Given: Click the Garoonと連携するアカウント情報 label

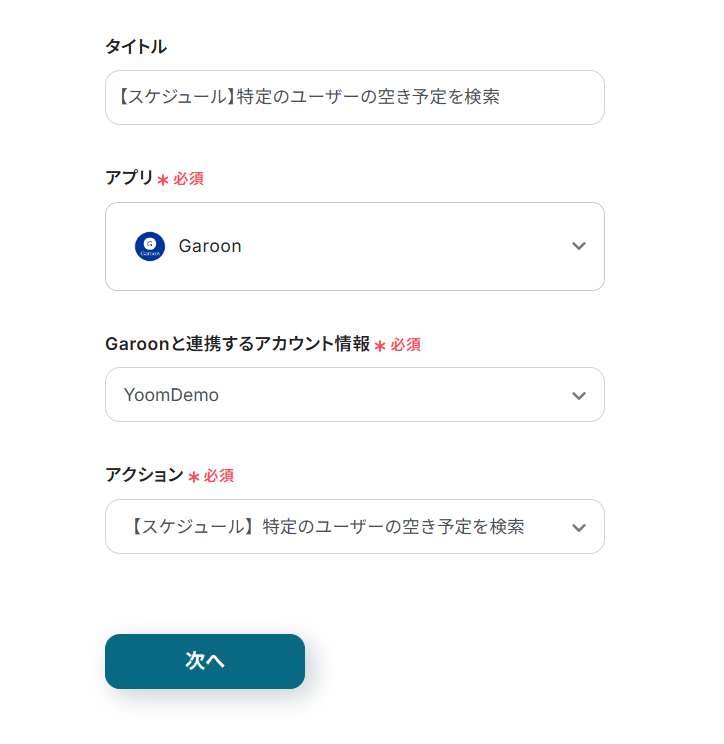Looking at the screenshot, I should pos(237,344).
